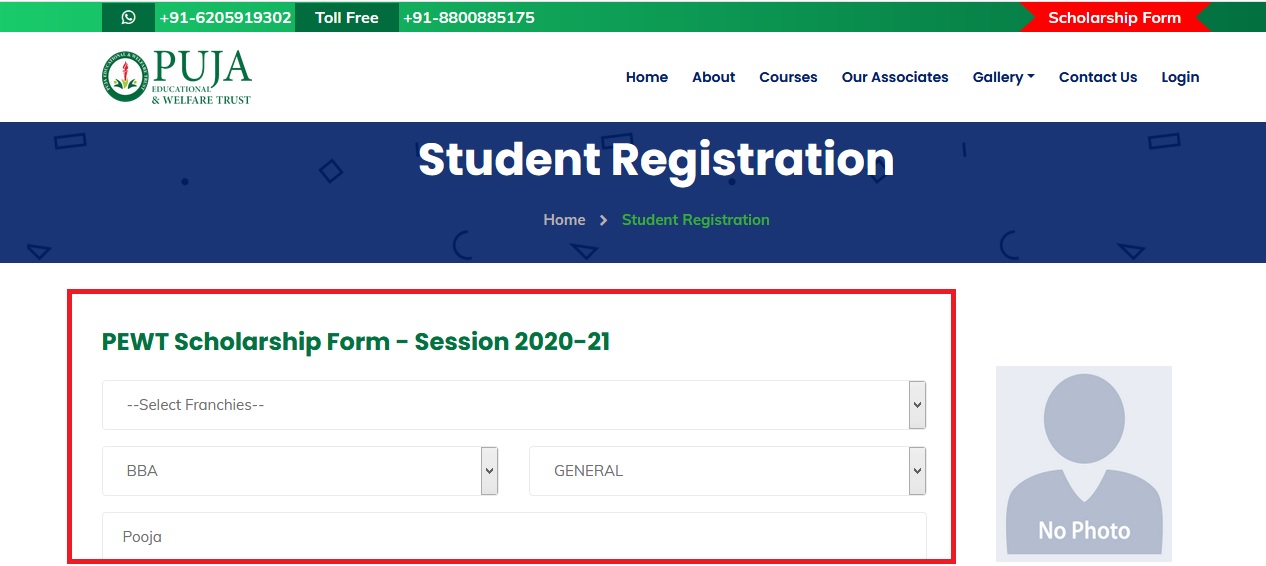Viewport: 1266px width, 566px height.
Task: Click the breadcrumb chevron separator icon
Action: [604, 220]
